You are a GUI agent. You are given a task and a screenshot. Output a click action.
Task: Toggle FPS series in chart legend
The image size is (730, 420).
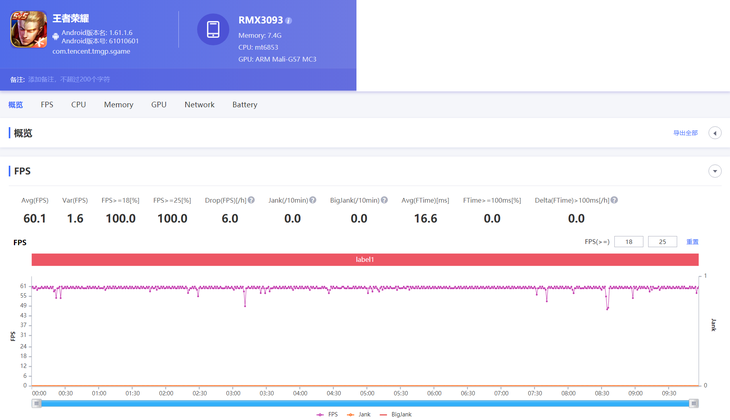[x=327, y=414]
